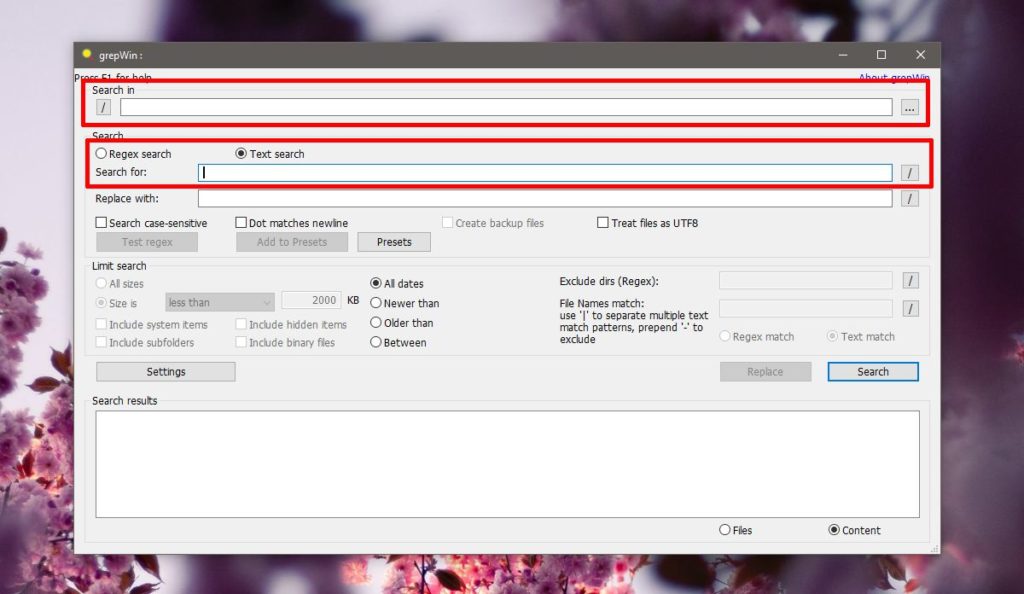Open the Presets list

click(393, 241)
